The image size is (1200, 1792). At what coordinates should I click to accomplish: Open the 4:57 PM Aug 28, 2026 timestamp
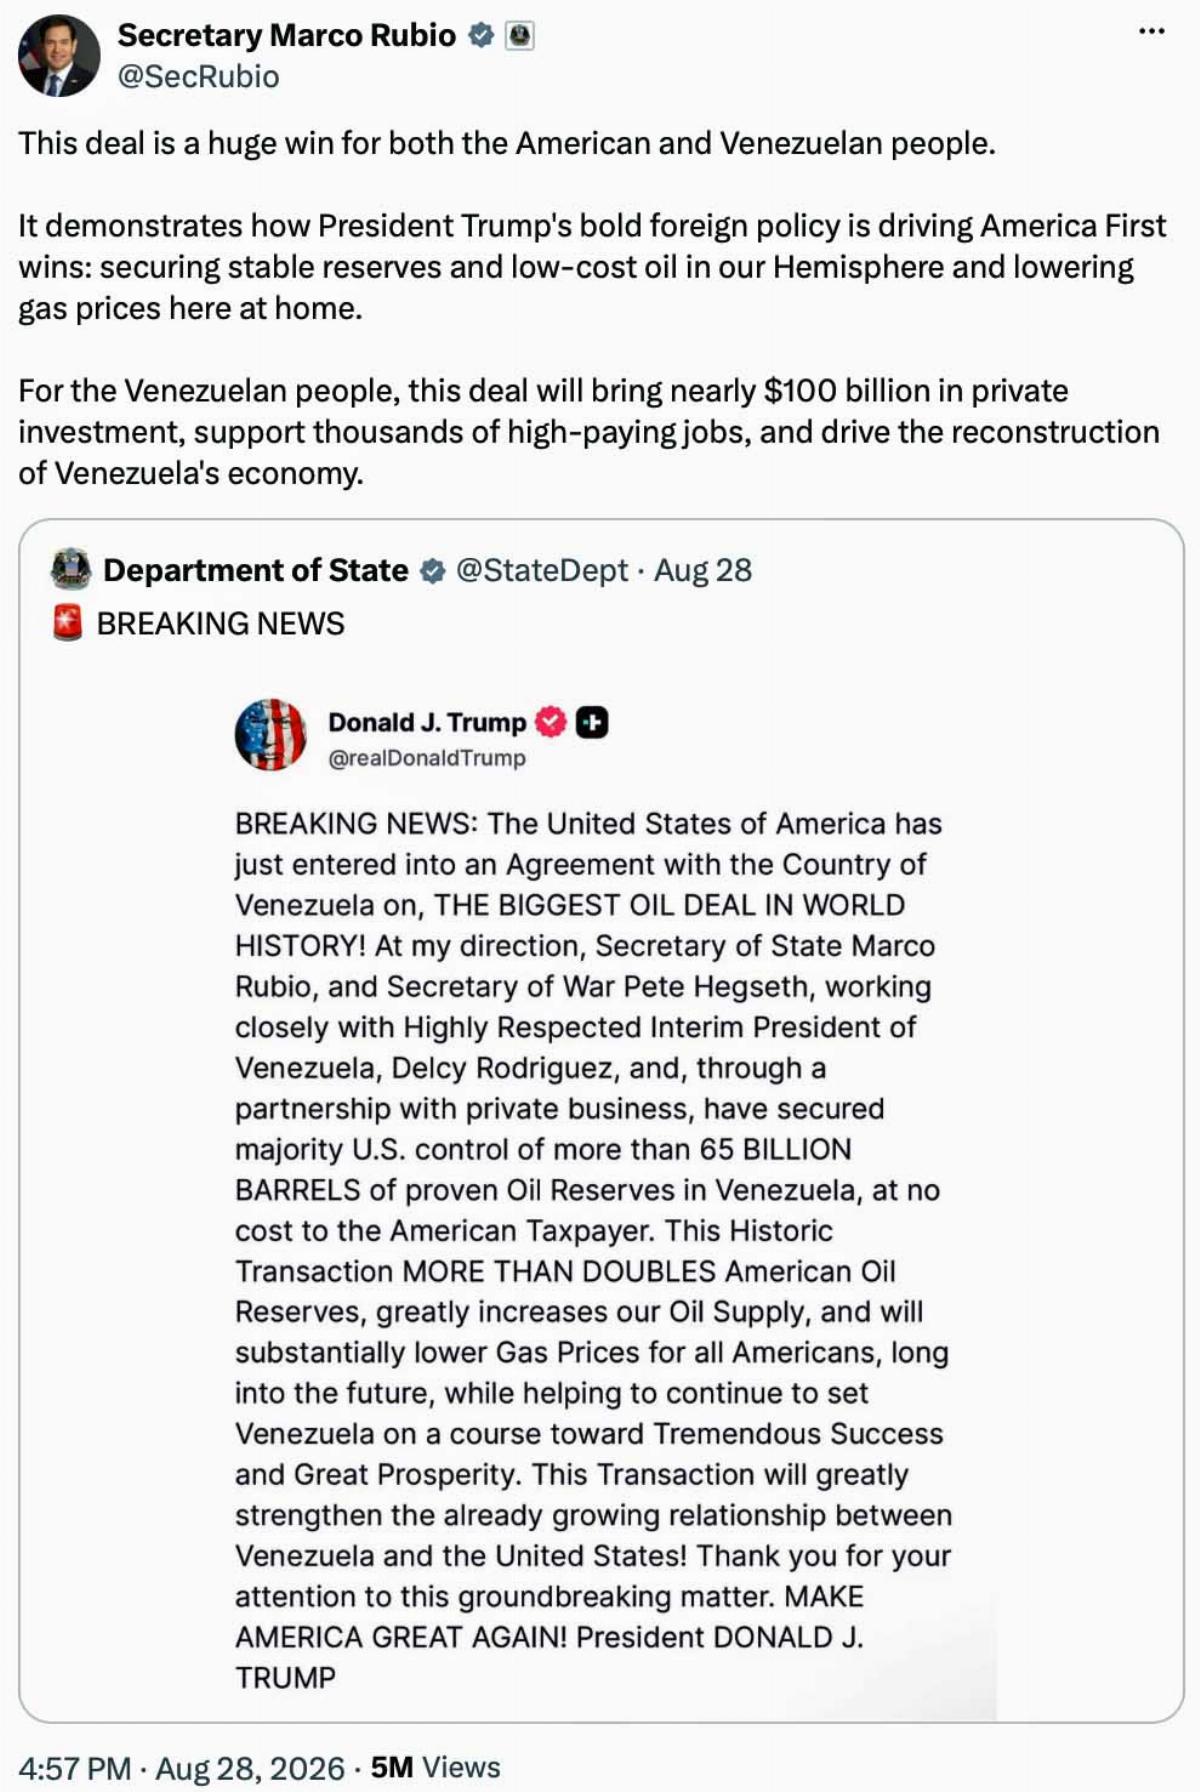point(181,1768)
